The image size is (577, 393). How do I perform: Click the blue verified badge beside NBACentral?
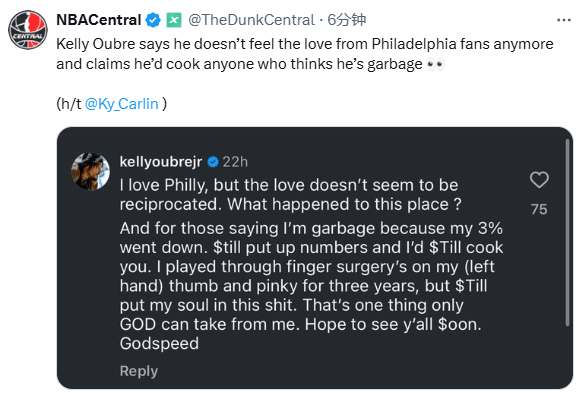point(153,20)
